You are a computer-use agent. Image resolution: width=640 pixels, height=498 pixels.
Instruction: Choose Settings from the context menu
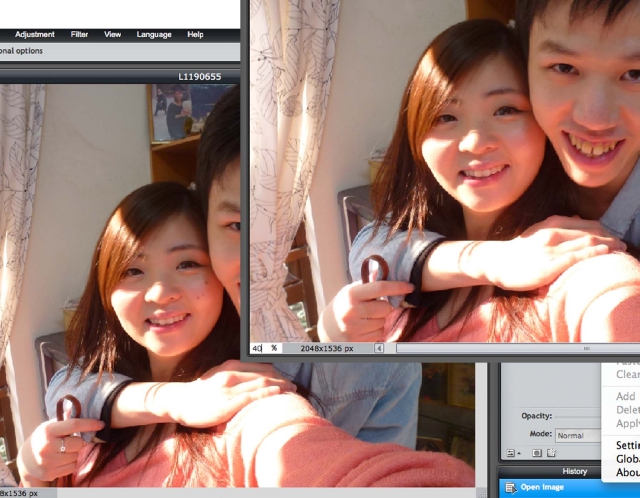pyautogui.click(x=627, y=445)
